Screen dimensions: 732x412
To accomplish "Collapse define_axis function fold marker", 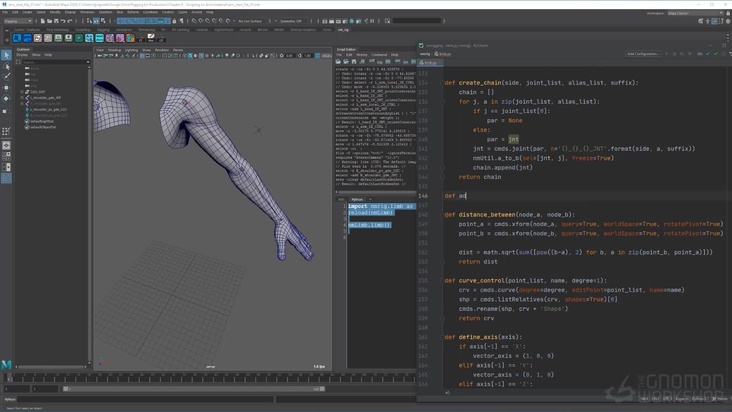I will 441,337.
